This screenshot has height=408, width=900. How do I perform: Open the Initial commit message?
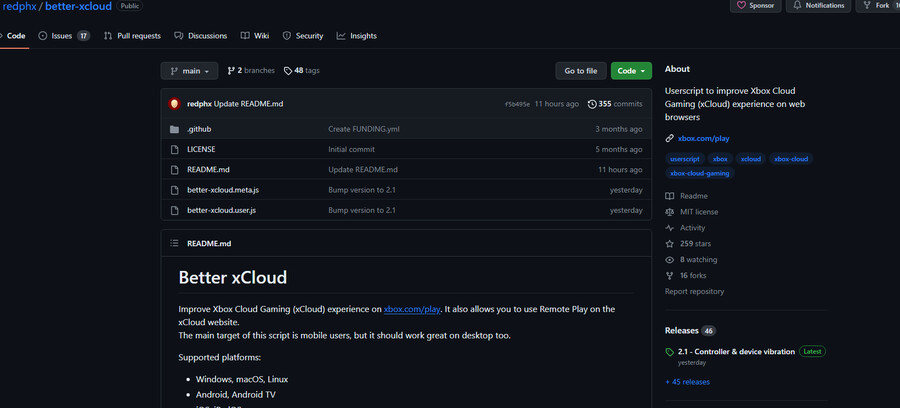point(351,149)
